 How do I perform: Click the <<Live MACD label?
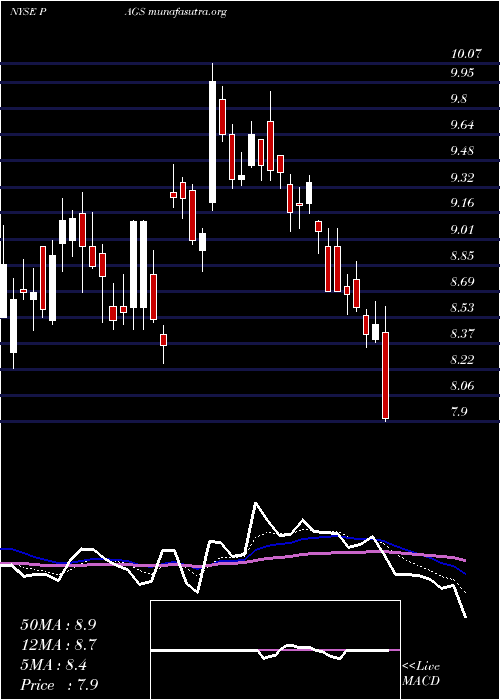tap(421, 673)
